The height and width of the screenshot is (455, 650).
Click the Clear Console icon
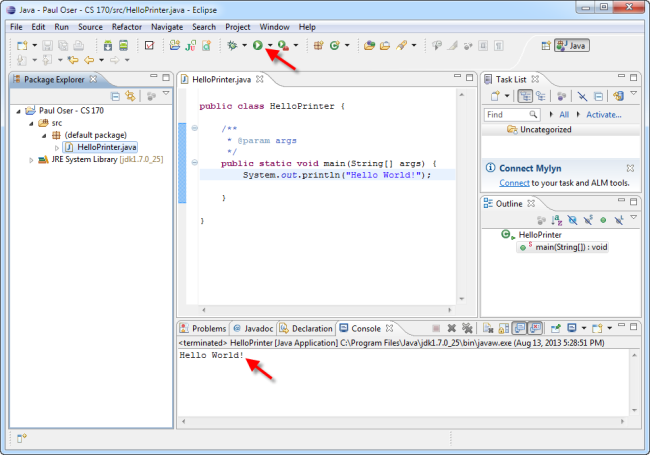point(488,329)
